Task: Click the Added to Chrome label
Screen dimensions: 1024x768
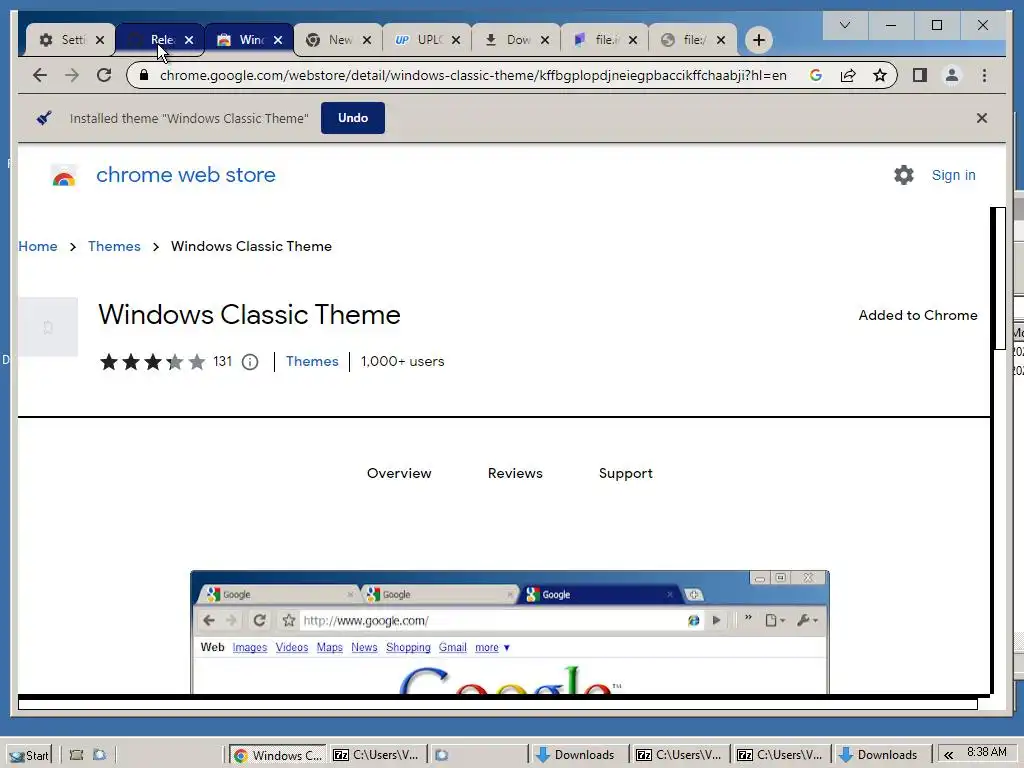Action: [918, 315]
